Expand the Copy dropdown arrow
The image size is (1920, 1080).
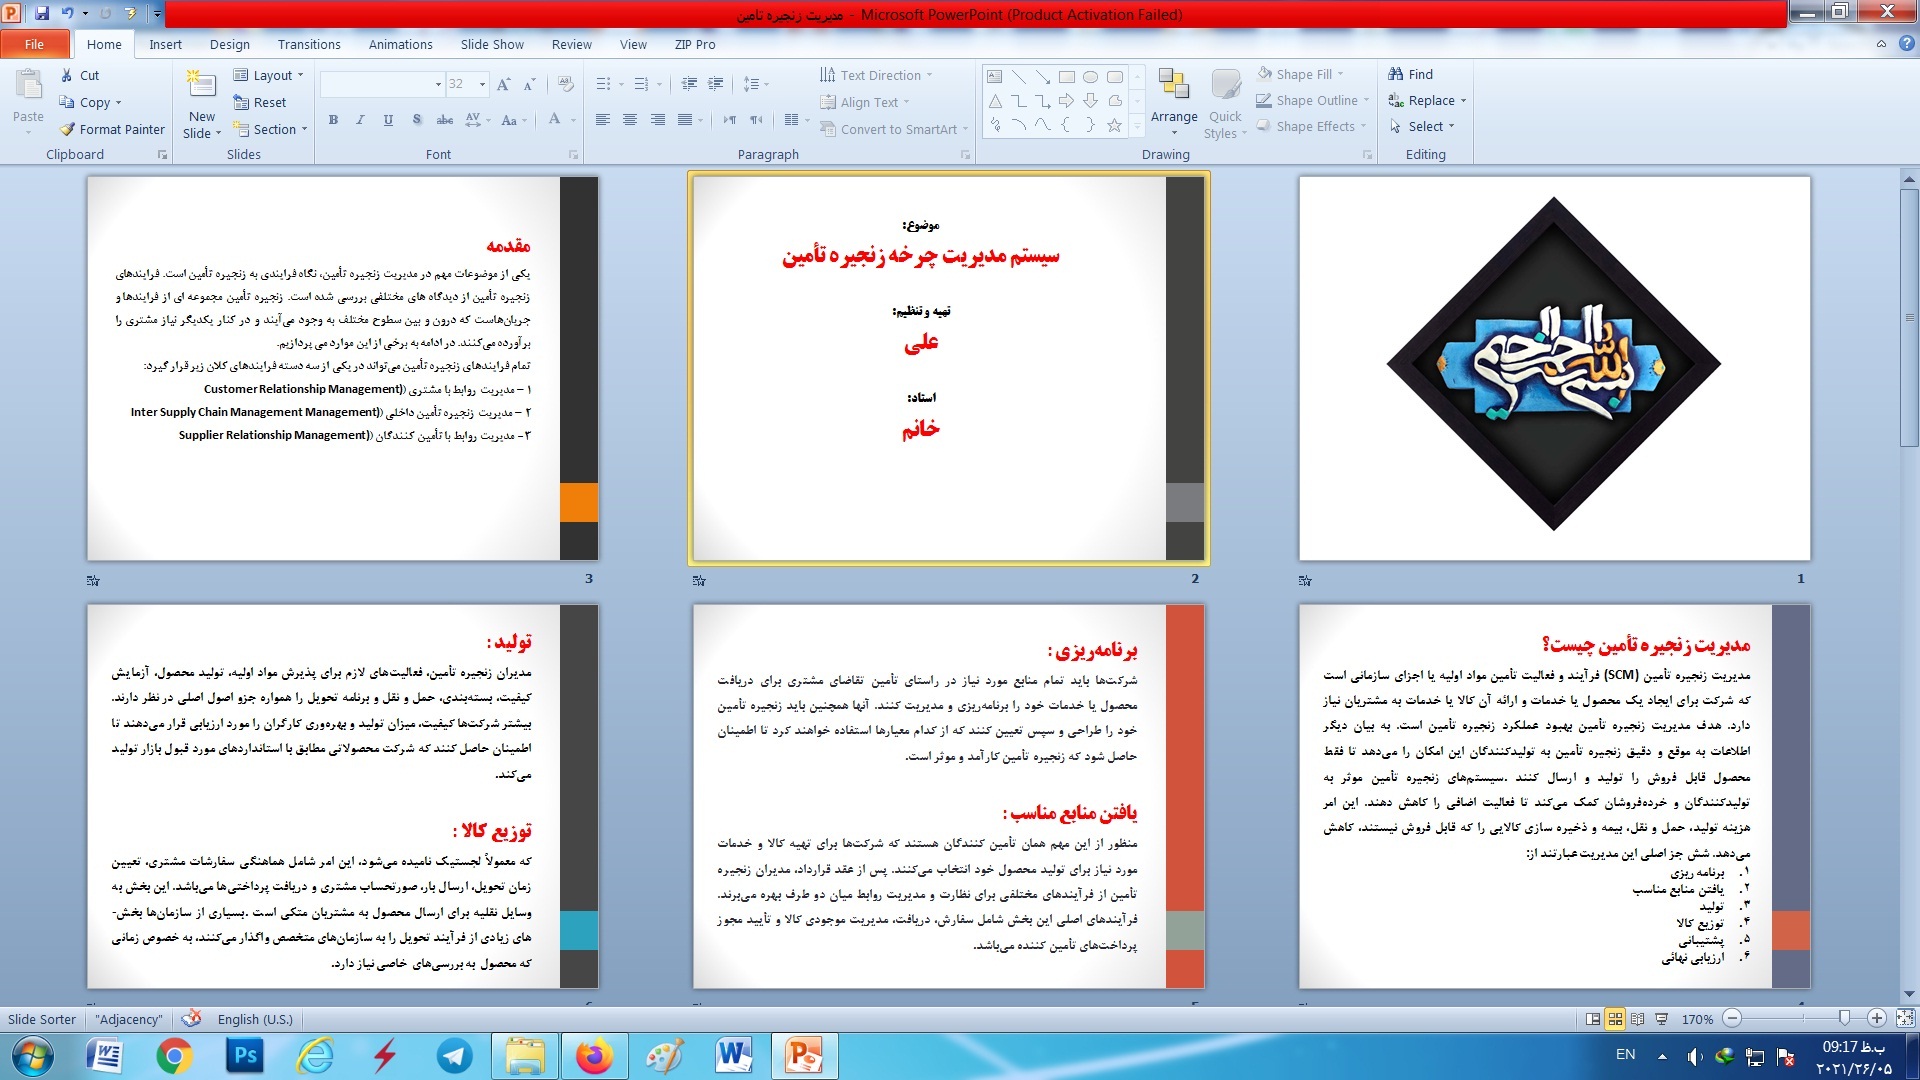[118, 102]
